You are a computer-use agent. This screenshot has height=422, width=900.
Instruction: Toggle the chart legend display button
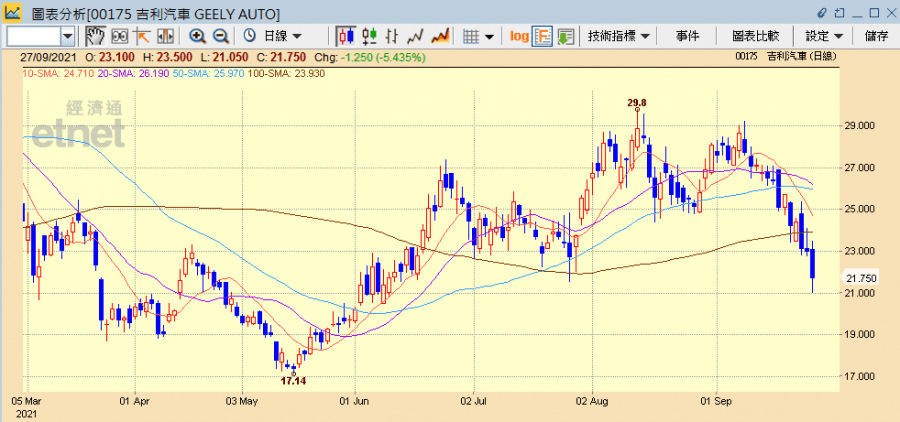coord(543,36)
